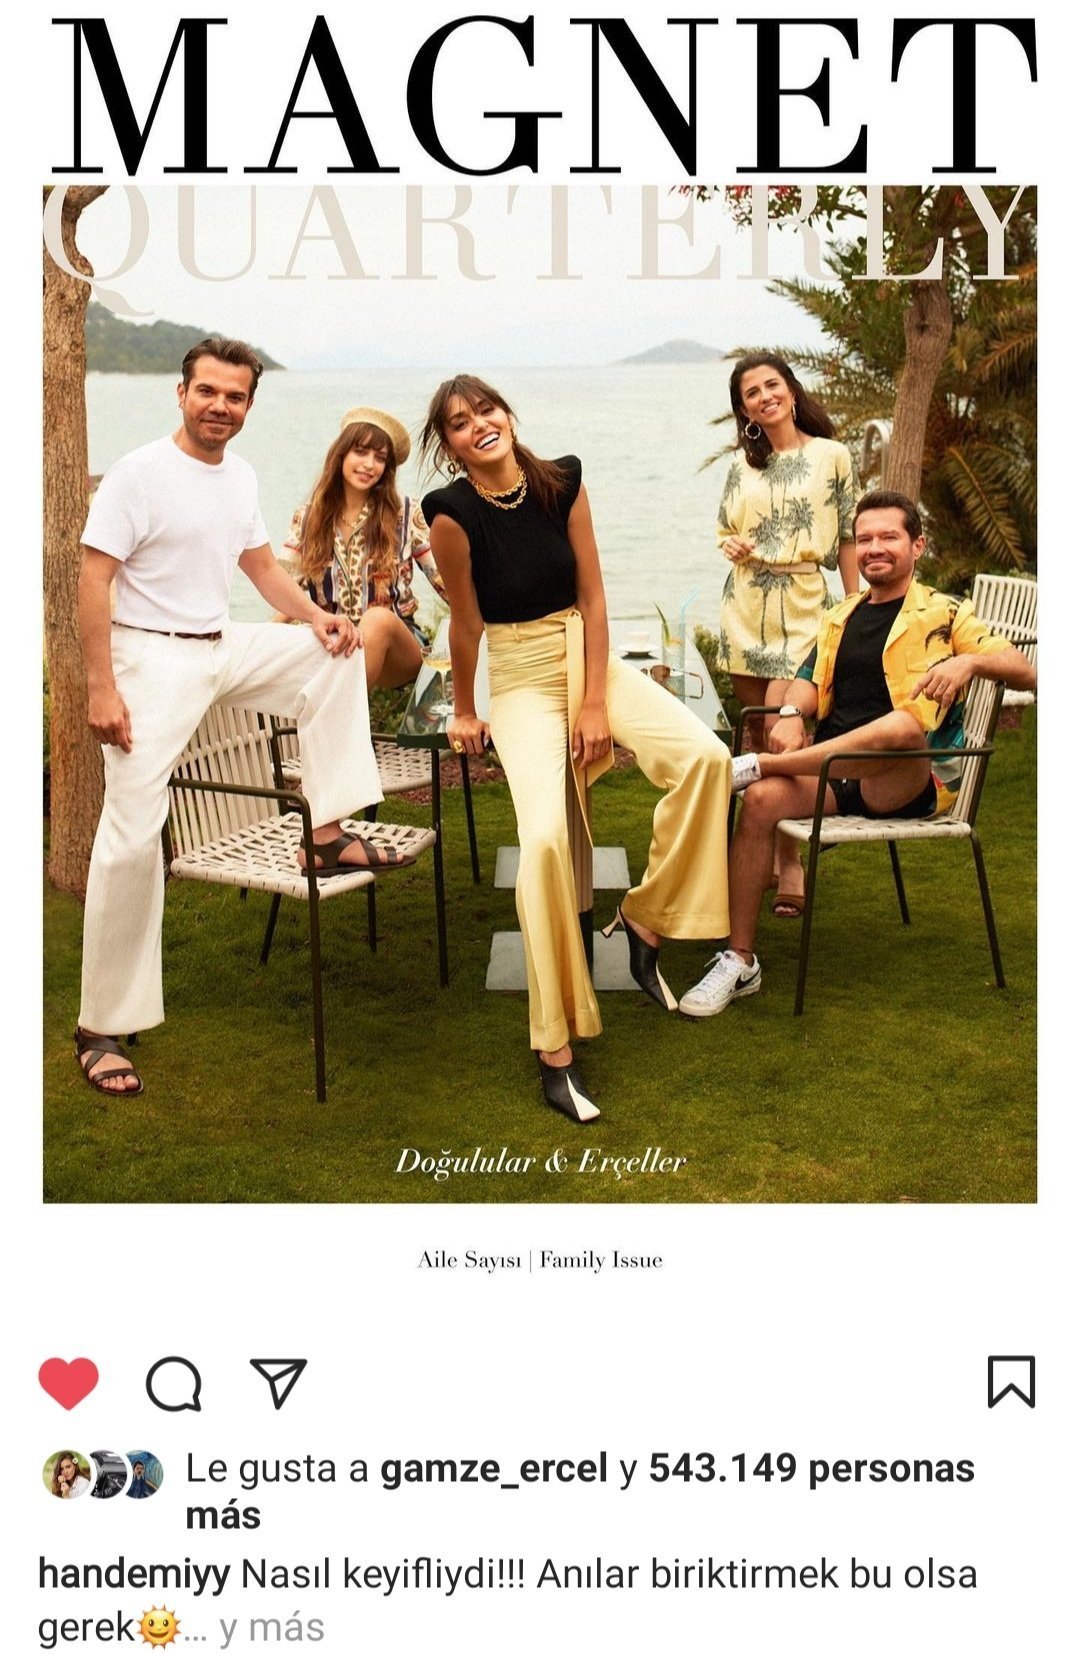Save the post with the bookmark icon
Image resolution: width=1080 pixels, height=1654 pixels.
[1011, 1382]
